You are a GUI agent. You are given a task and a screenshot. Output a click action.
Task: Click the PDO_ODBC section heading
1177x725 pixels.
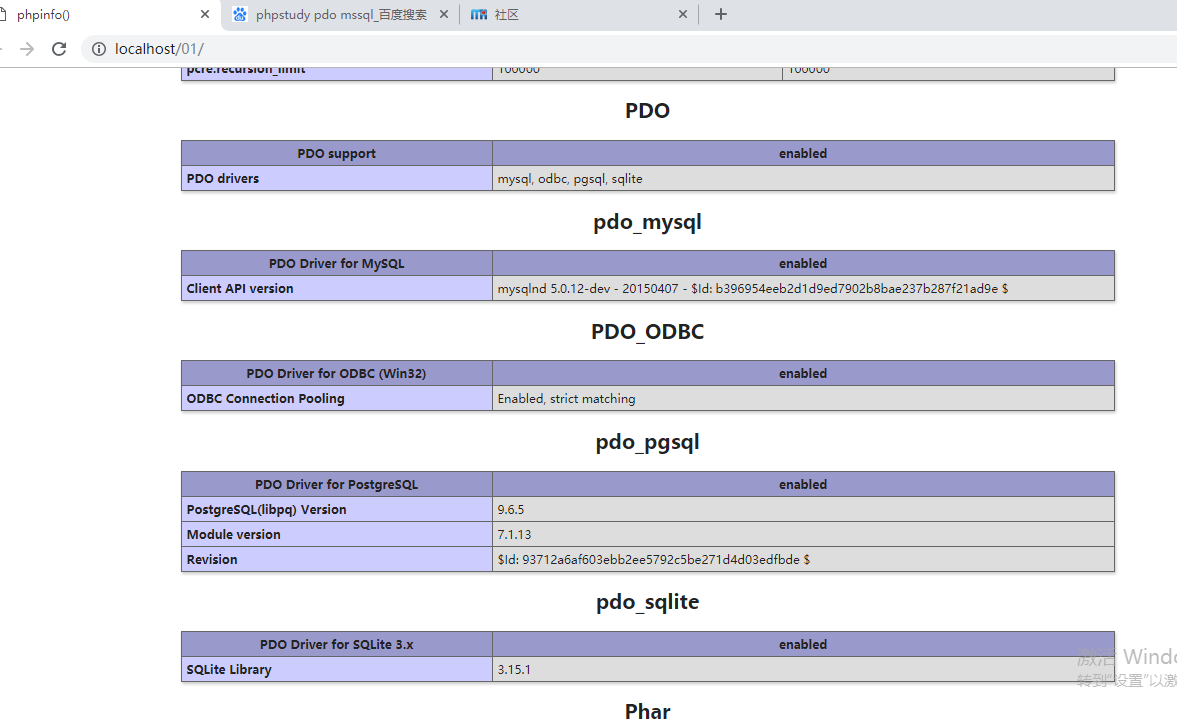coord(647,332)
